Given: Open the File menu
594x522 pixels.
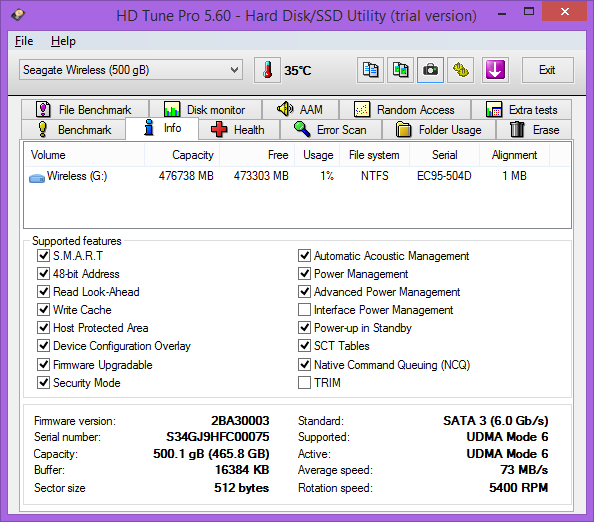Looking at the screenshot, I should coord(24,41).
